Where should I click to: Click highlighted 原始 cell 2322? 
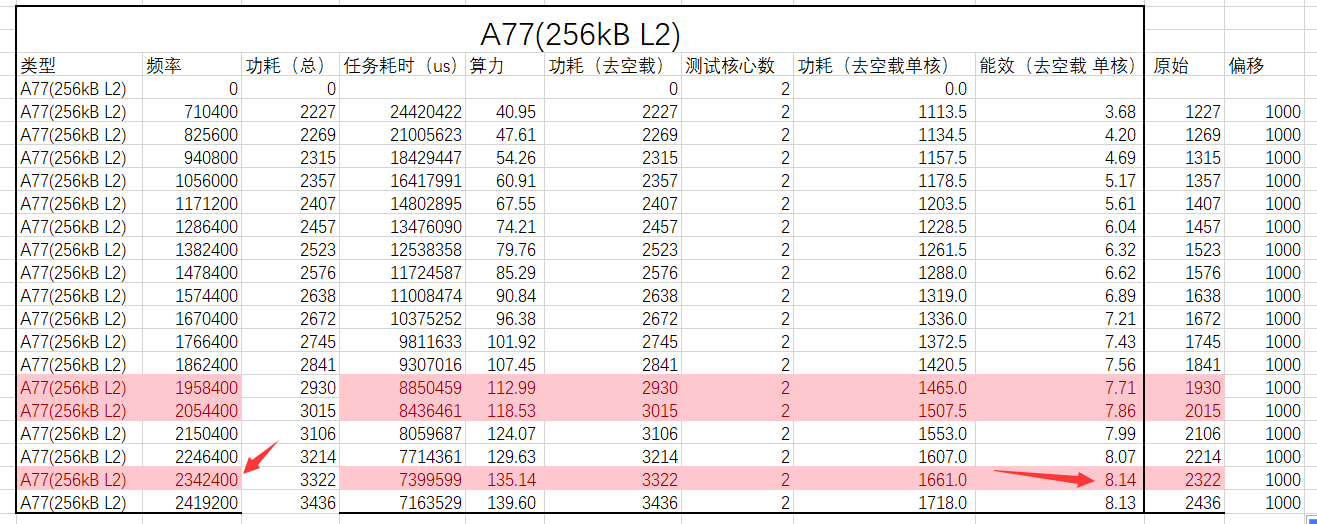[1186, 480]
